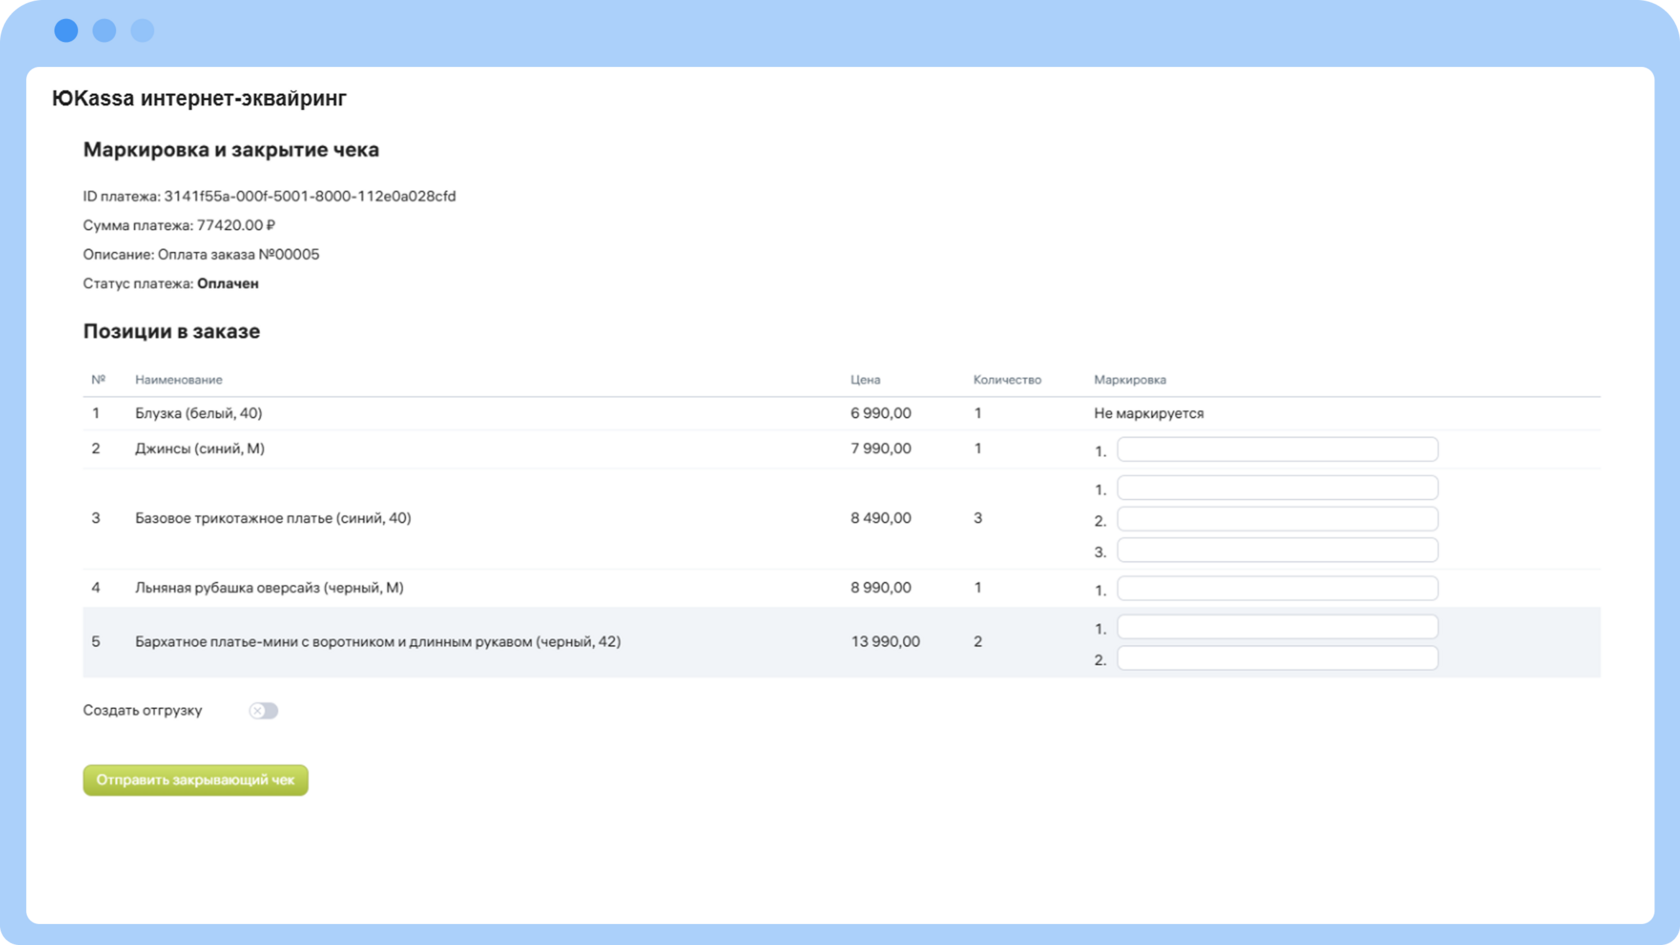Click the quantity 2 for Бархатное платье-мини

point(978,642)
